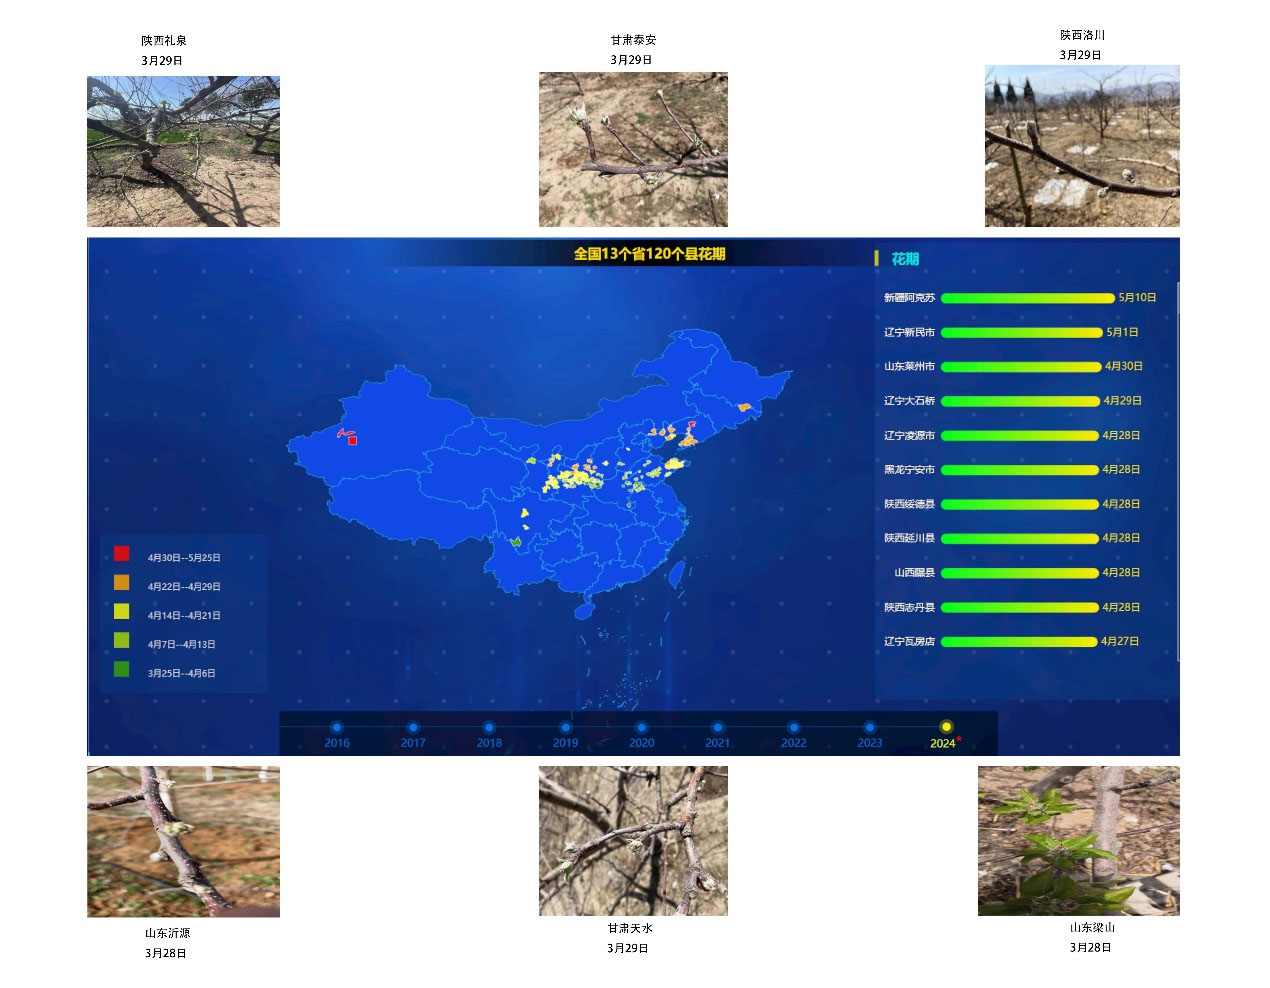Image resolution: width=1270 pixels, height=988 pixels.
Task: Click the 山东莱州市 label
Action: pyautogui.click(x=908, y=366)
